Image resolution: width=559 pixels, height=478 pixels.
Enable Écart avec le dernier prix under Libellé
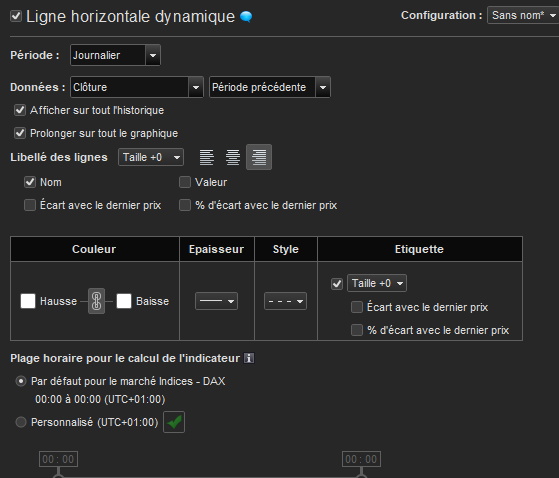click(30, 205)
